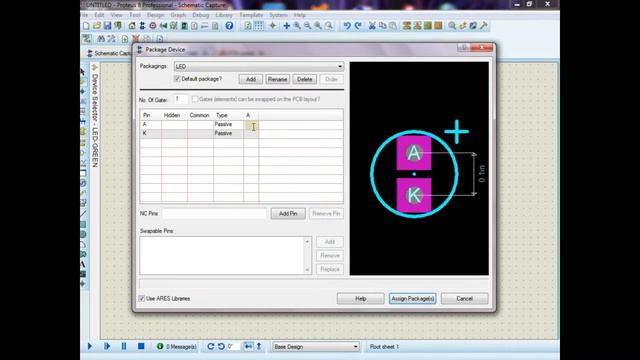Screen dimensions: 640x360
Task: Open the Base Design dropdown
Action: click(316, 347)
